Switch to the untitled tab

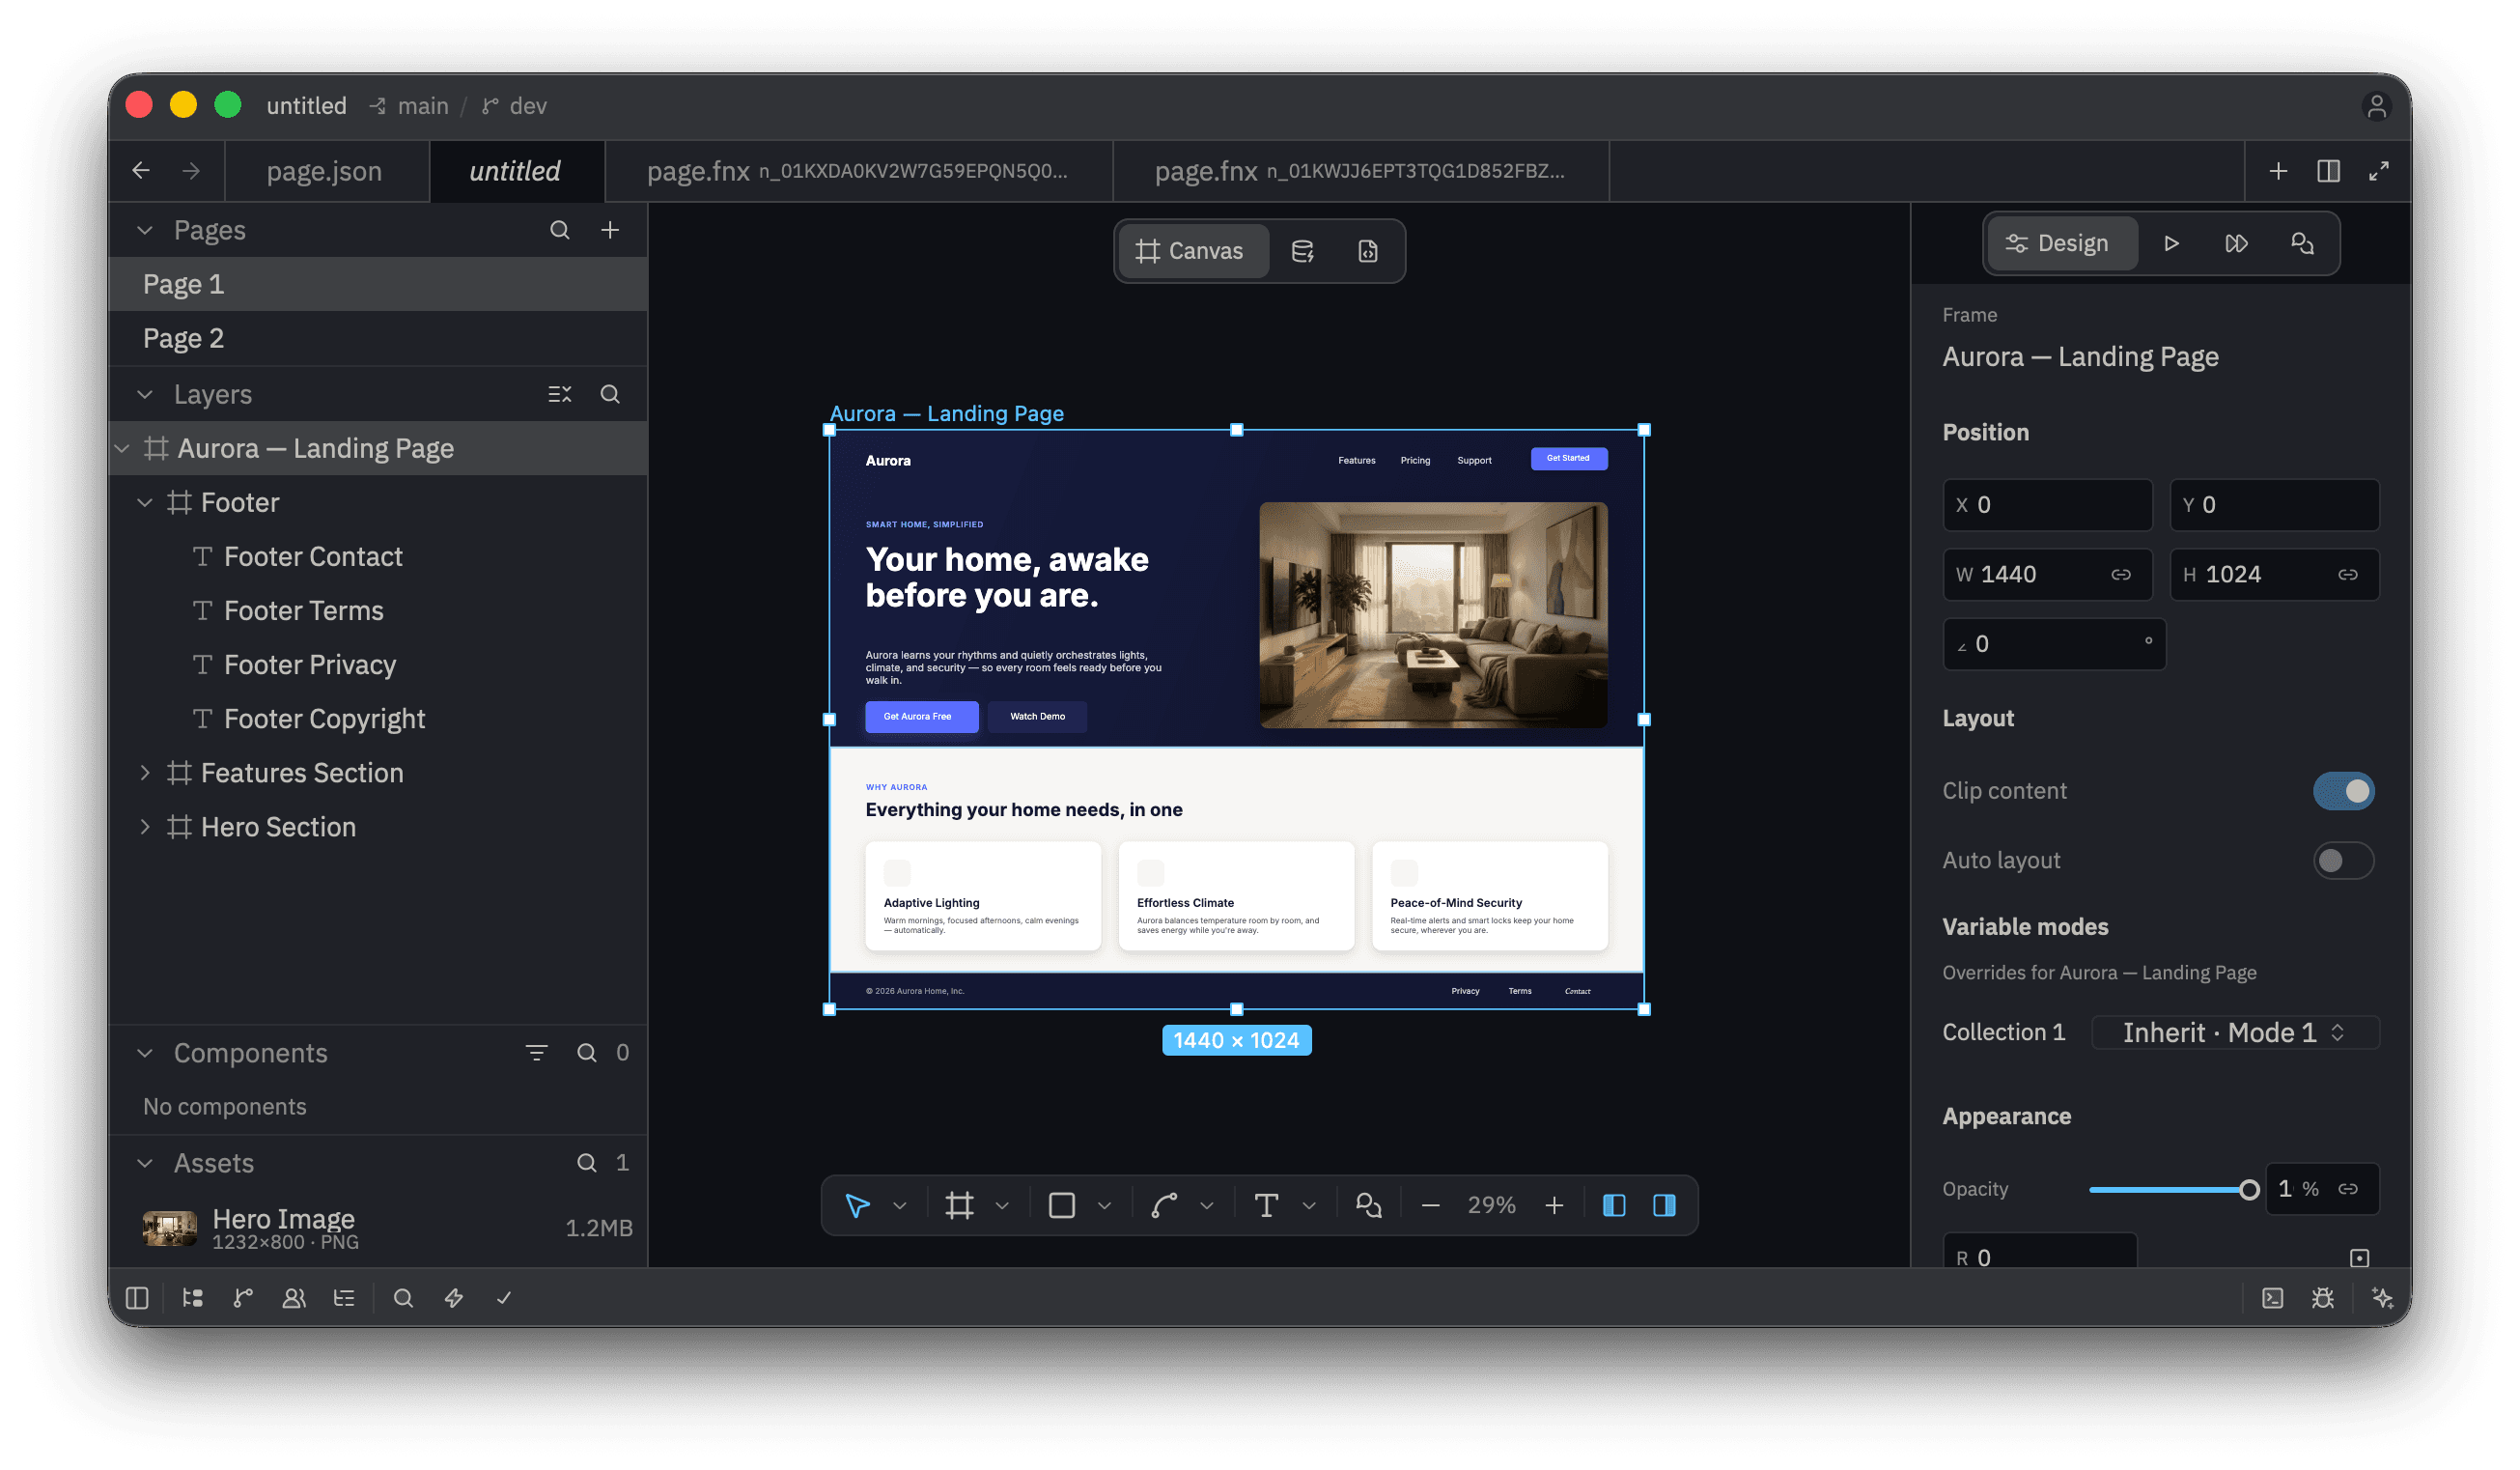[x=516, y=171]
